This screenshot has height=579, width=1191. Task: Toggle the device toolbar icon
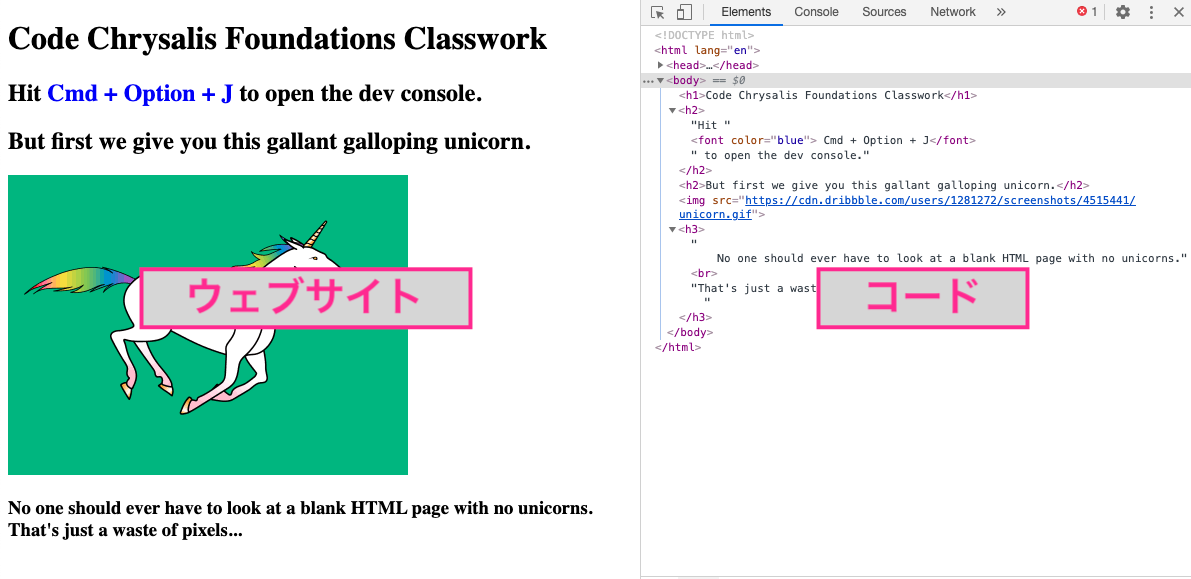click(684, 12)
